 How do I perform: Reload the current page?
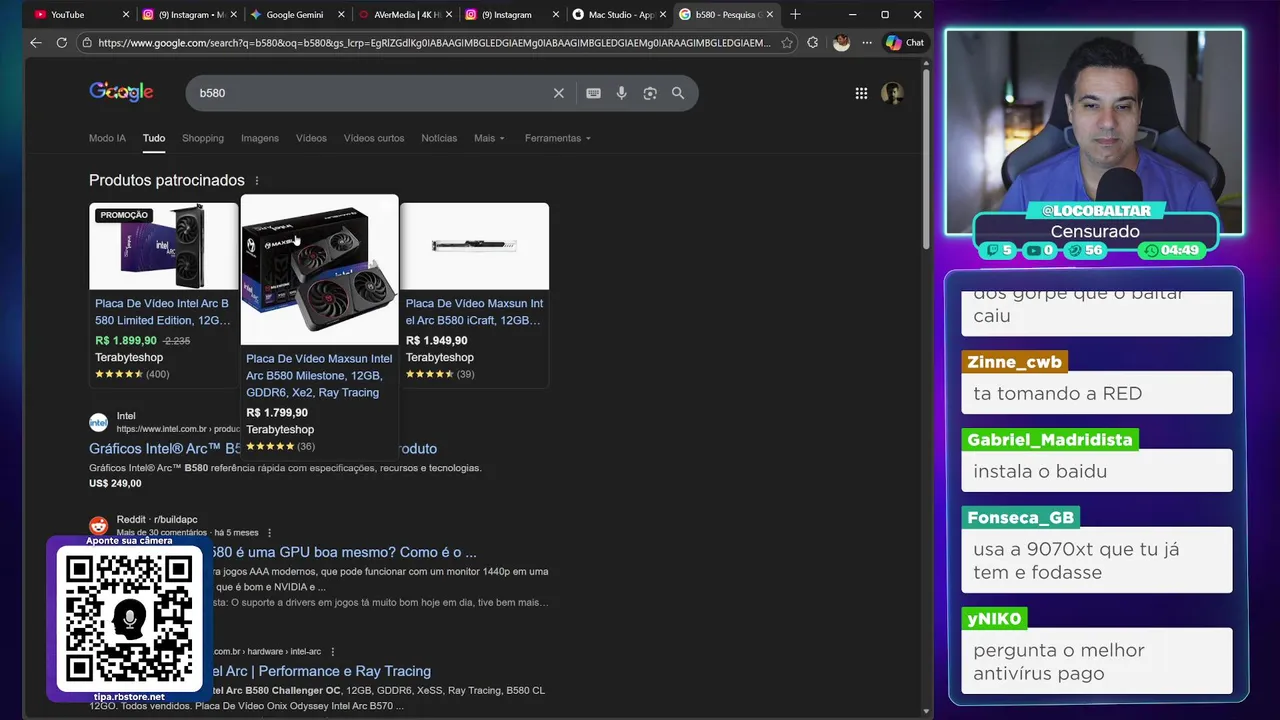(x=62, y=43)
